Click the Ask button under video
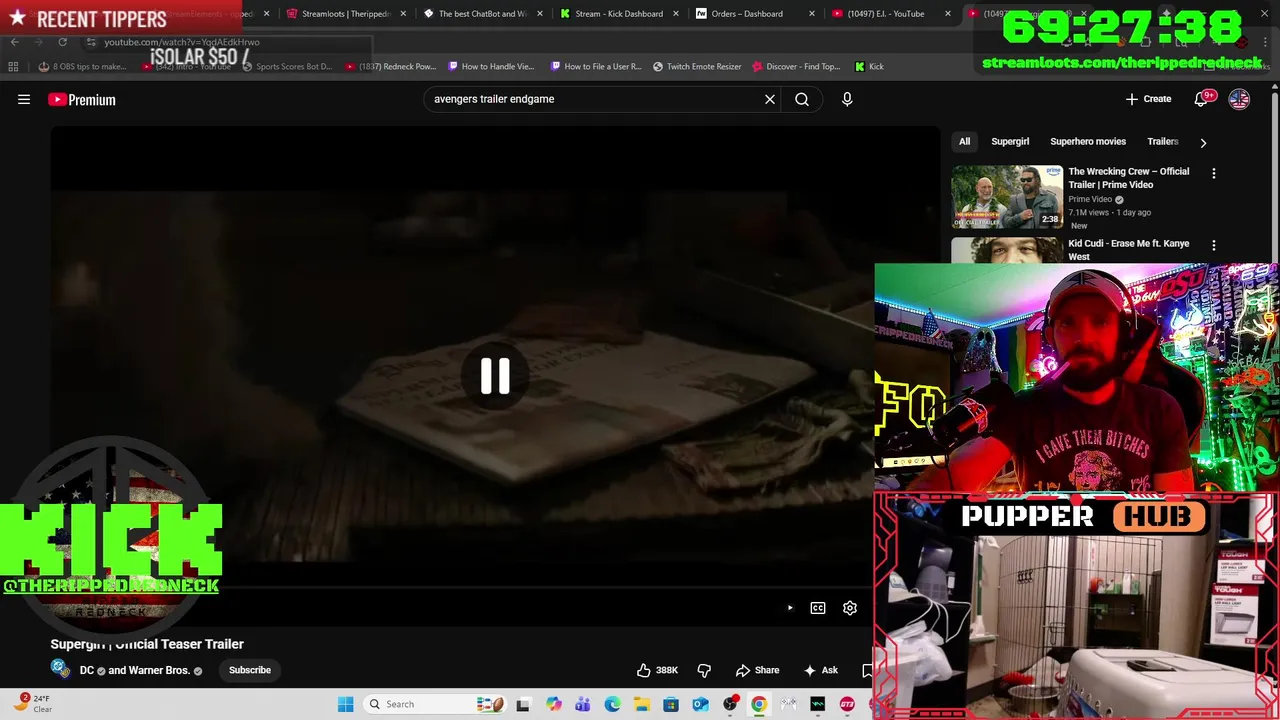Screen dimensions: 1280x720 click(821, 670)
